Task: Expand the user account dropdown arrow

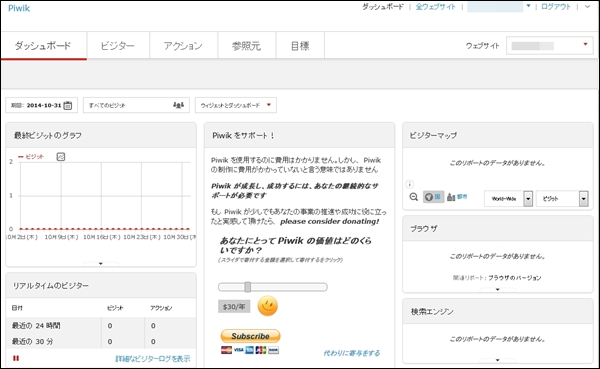Action: 528,6
